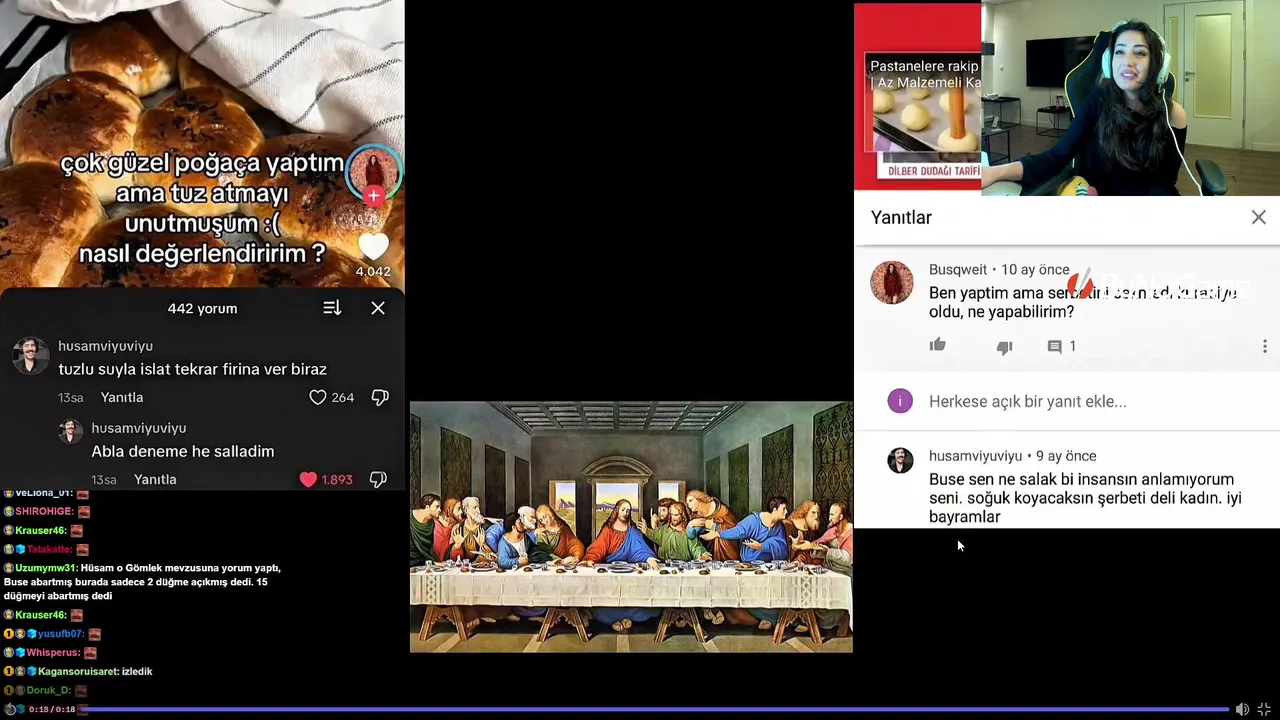Open husamviyuviyu's avatar in YouTube replies
The width and height of the screenshot is (1280, 720).
pos(900,460)
